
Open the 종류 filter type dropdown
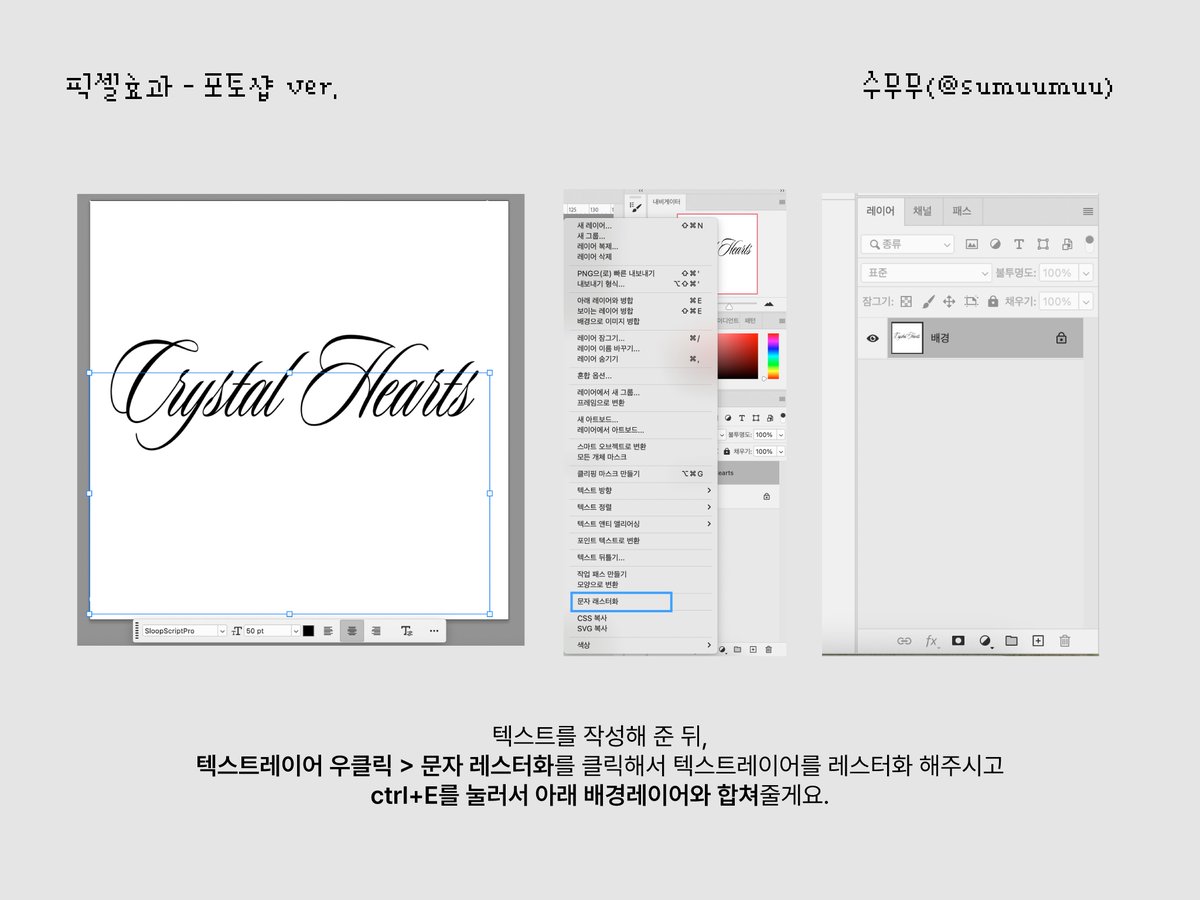908,244
